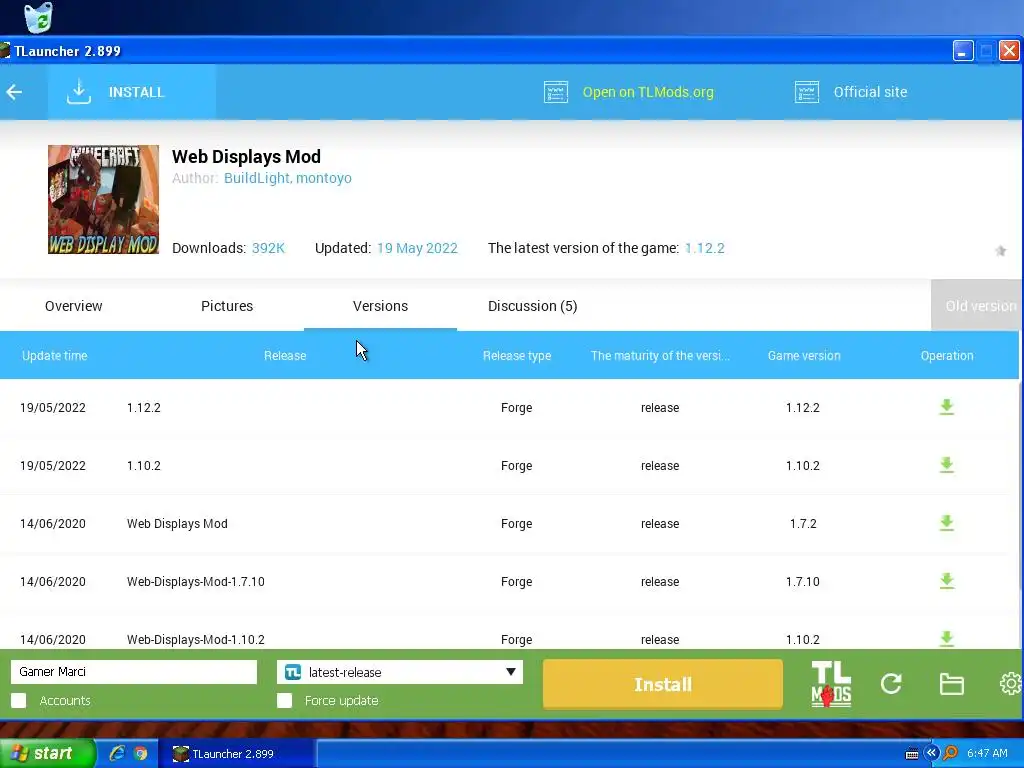The width and height of the screenshot is (1024, 768).
Task: Switch to the Overview tab
Action: pyautogui.click(x=73, y=306)
